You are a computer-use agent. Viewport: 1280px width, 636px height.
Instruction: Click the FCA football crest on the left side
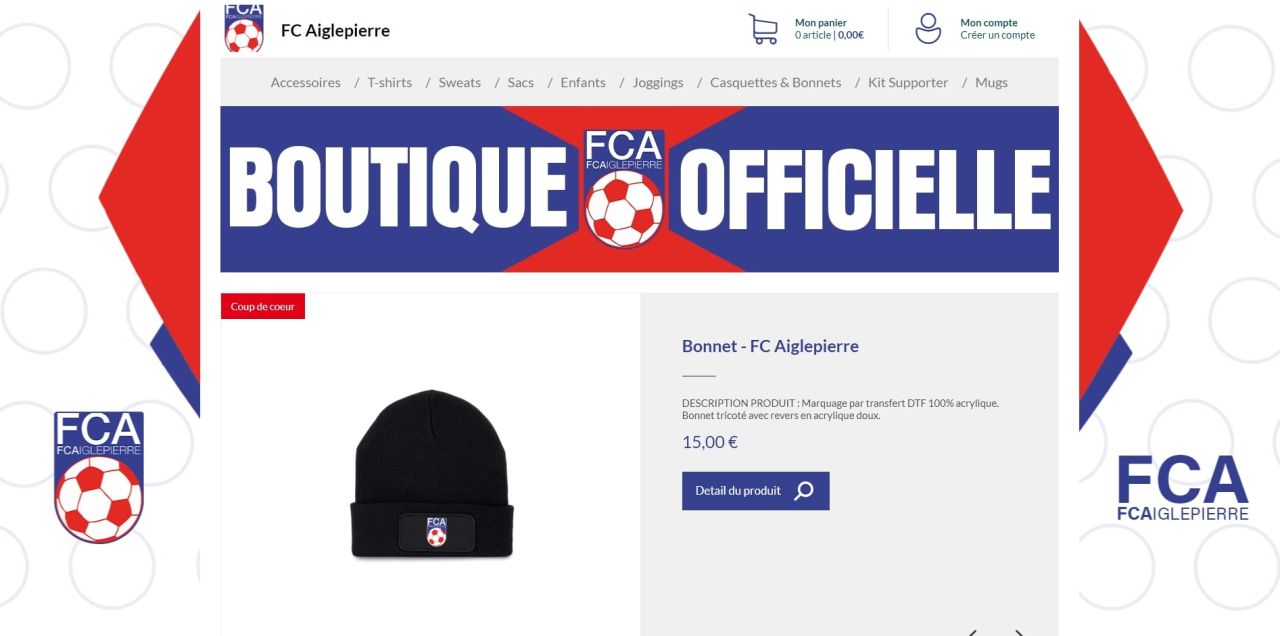pyautogui.click(x=99, y=477)
